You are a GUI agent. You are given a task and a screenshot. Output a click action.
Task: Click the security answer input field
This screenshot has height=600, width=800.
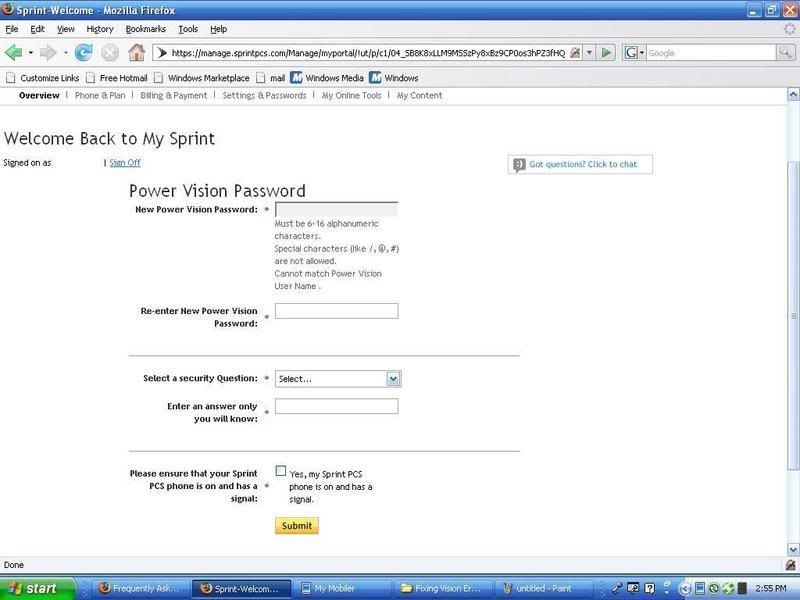[337, 406]
